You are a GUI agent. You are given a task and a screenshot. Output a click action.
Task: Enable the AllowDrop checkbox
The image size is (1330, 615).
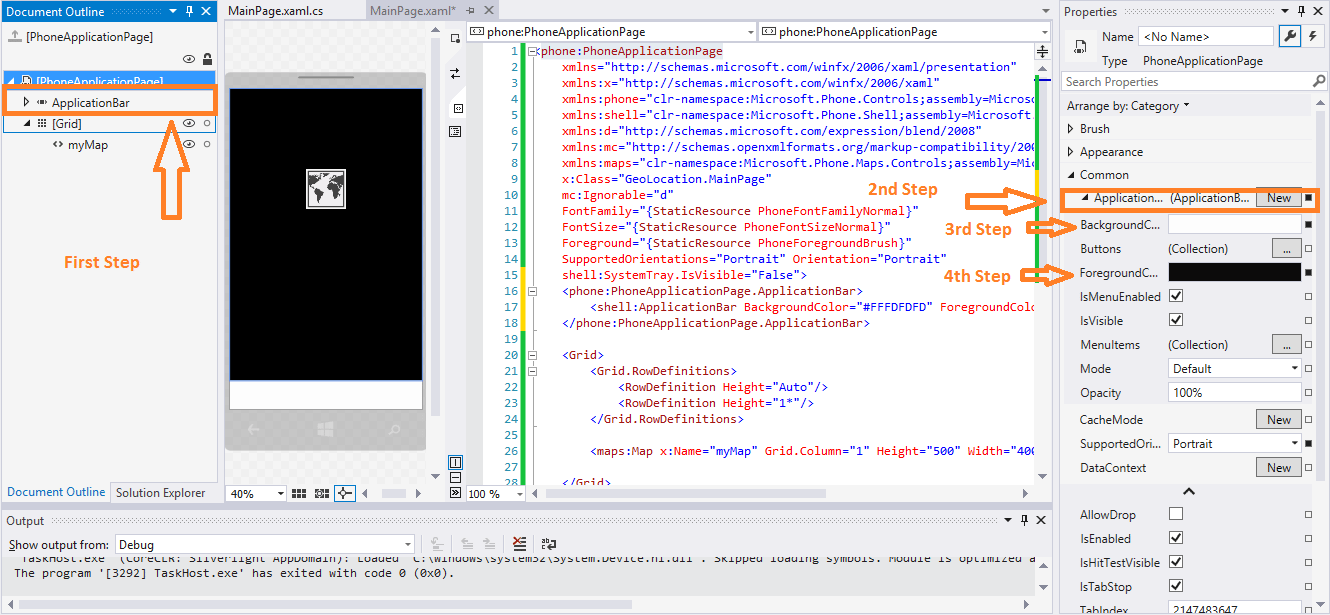click(1176, 514)
